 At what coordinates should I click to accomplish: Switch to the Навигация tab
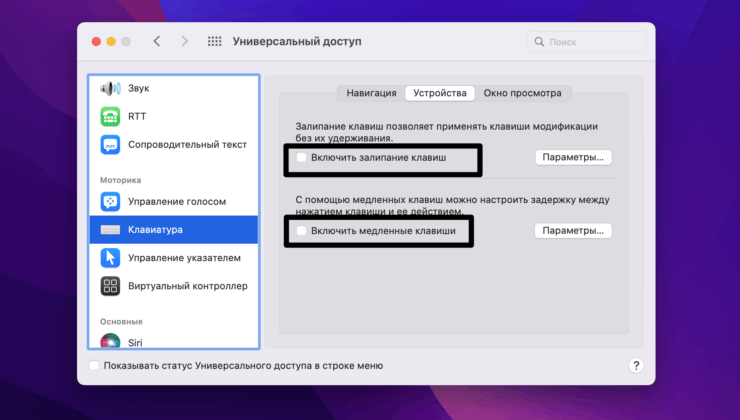point(371,93)
